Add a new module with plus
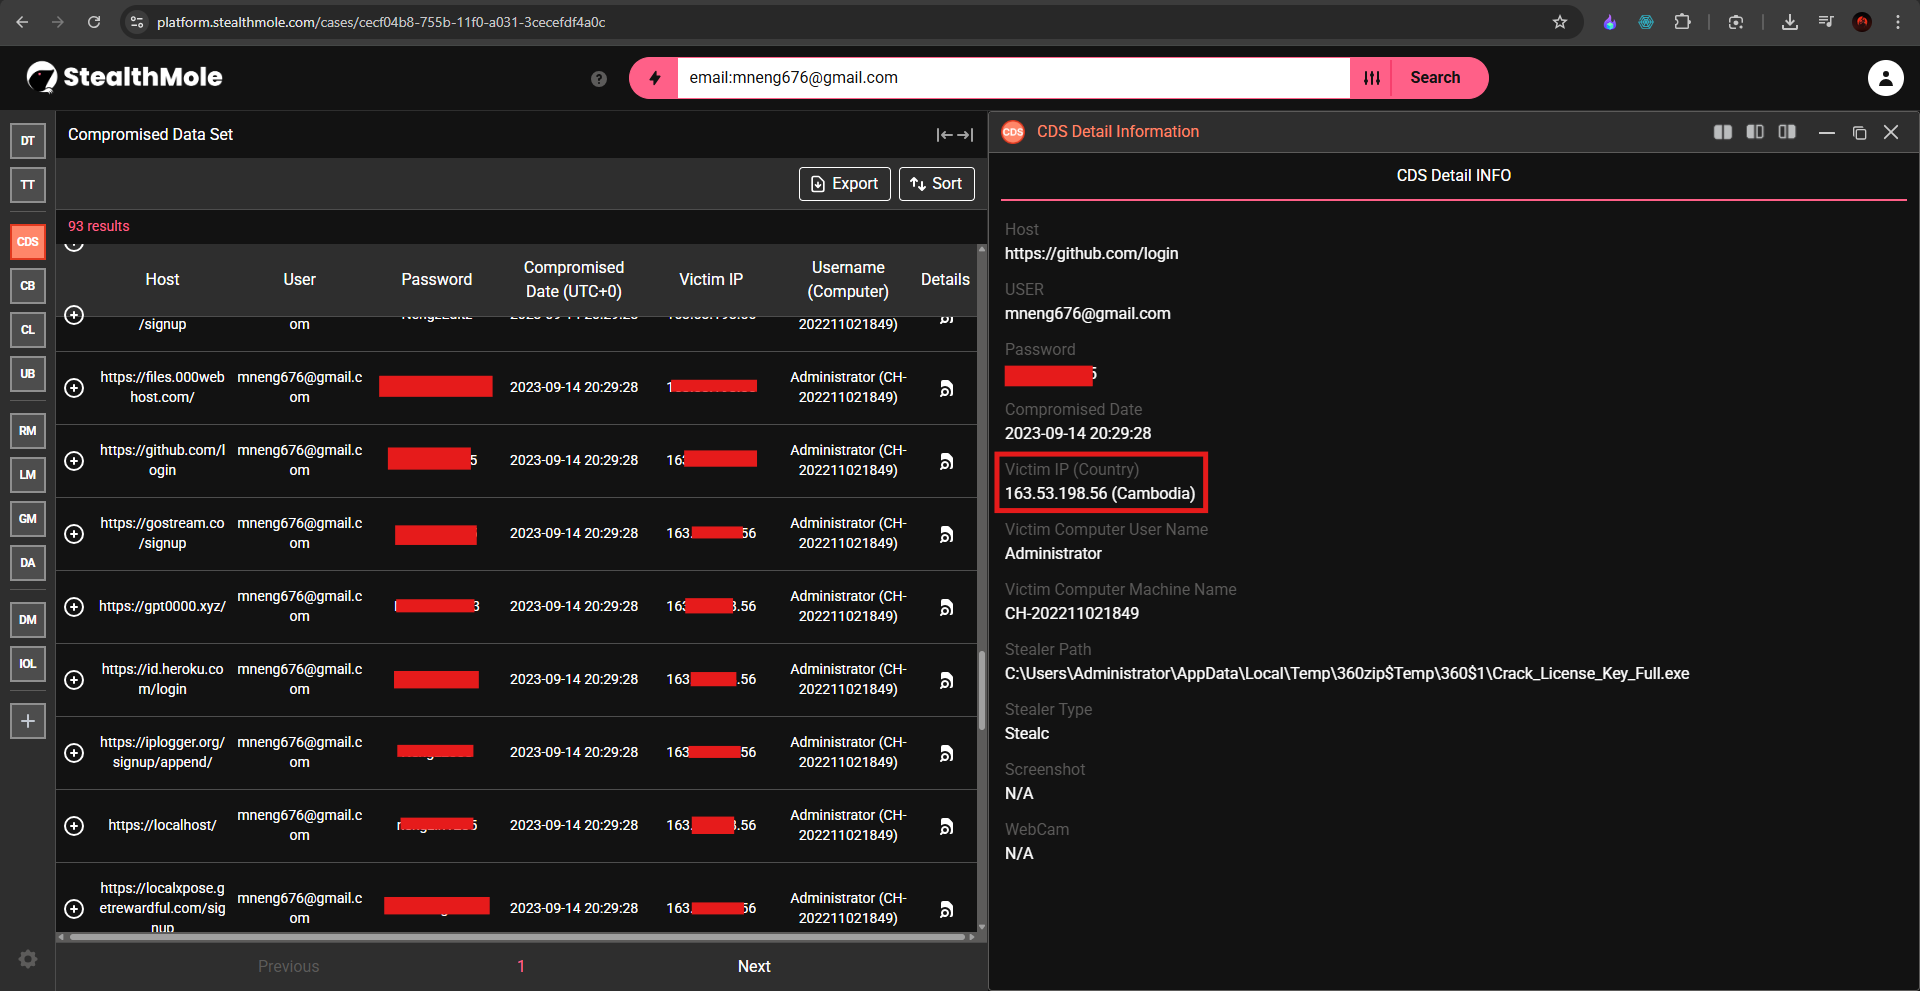 click(x=28, y=721)
